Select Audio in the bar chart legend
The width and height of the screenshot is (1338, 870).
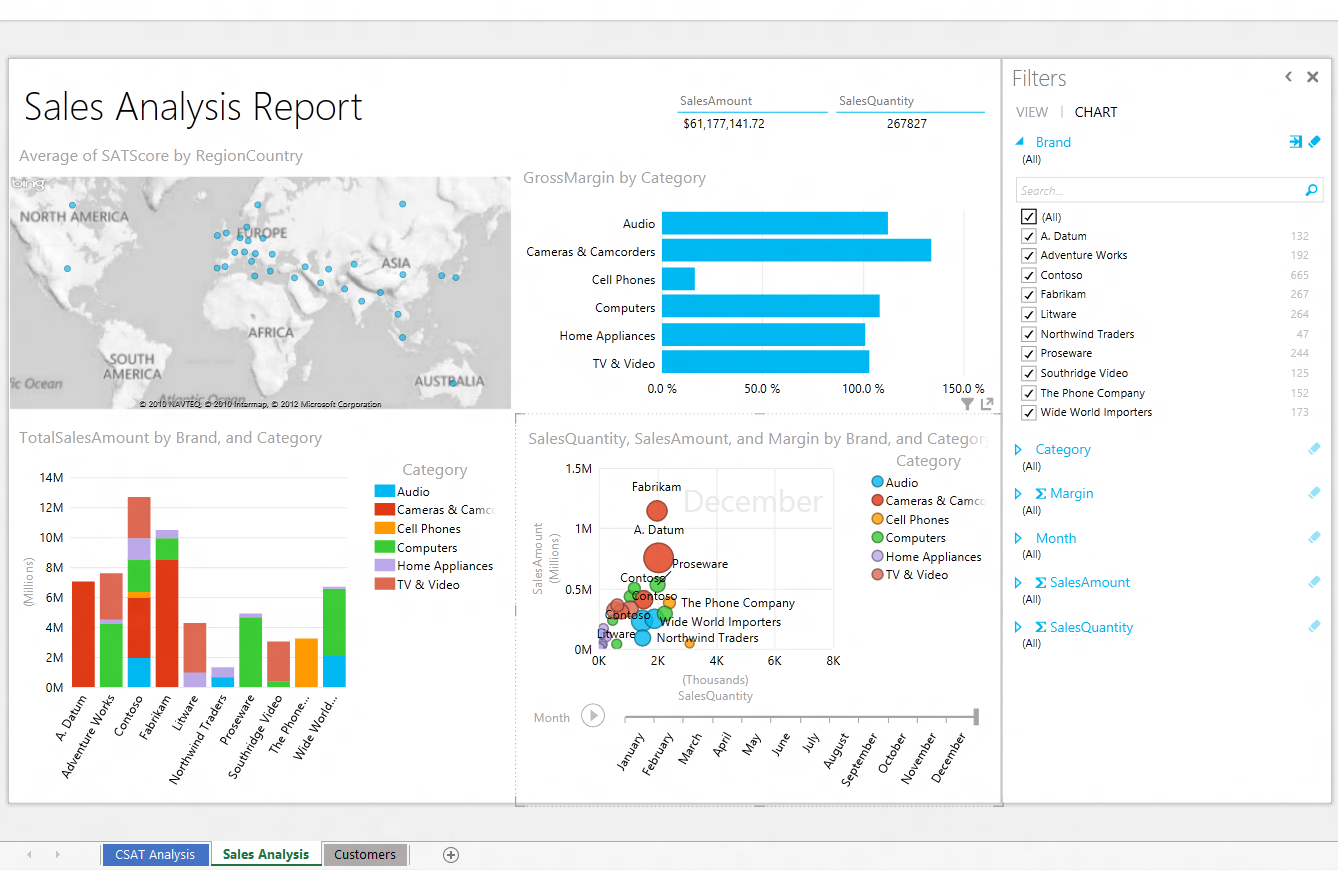coord(402,491)
